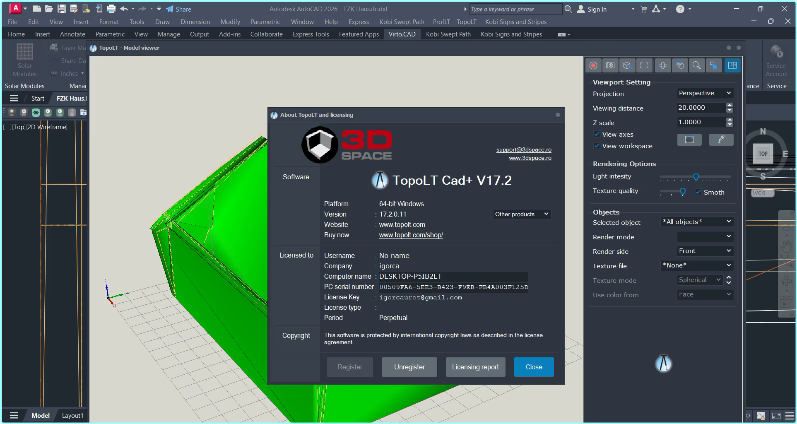Image resolution: width=797 pixels, height=424 pixels.
Task: Click the blue Close button in About dialog
Action: 534,367
